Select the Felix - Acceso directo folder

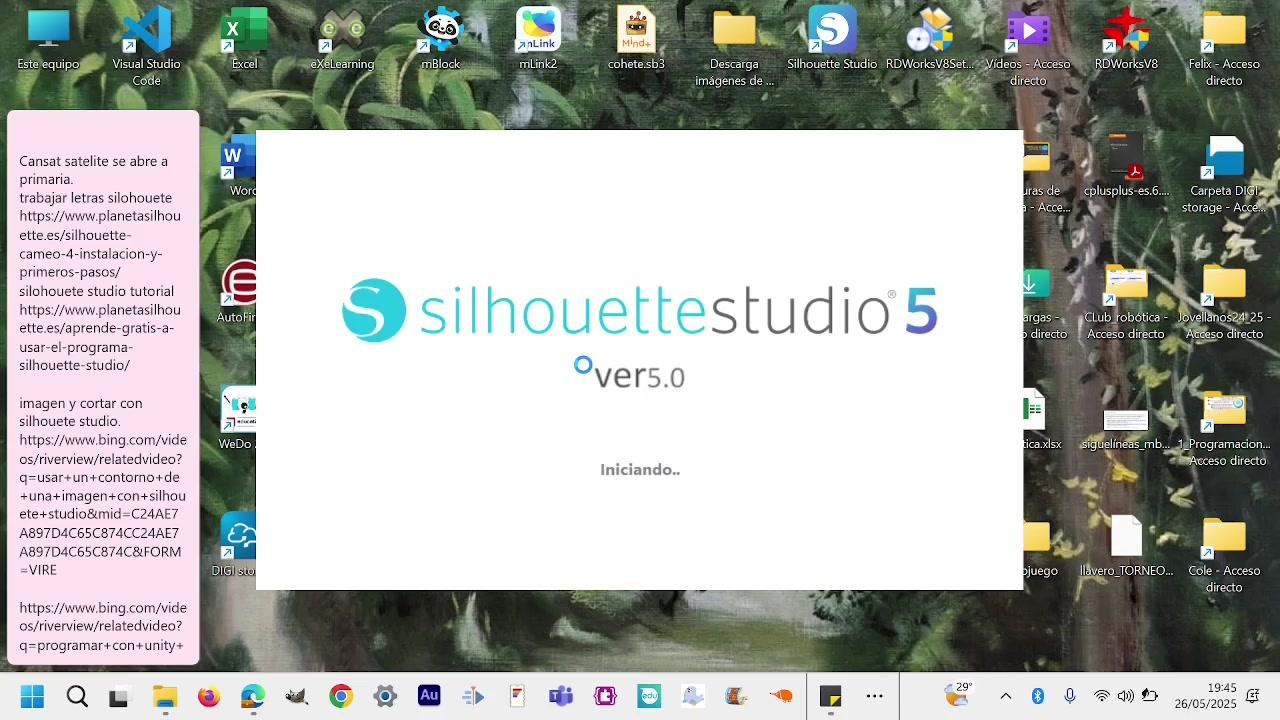pyautogui.click(x=1224, y=47)
